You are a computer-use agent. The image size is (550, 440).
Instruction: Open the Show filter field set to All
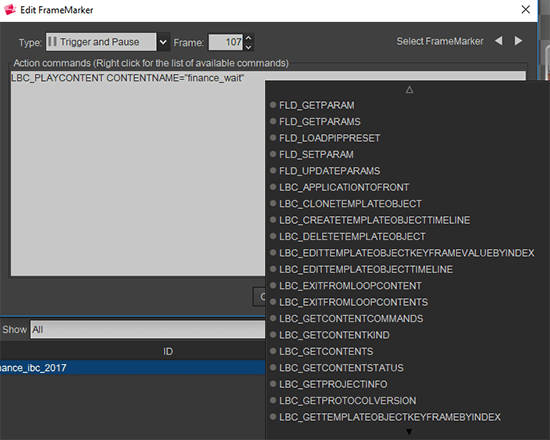(148, 329)
